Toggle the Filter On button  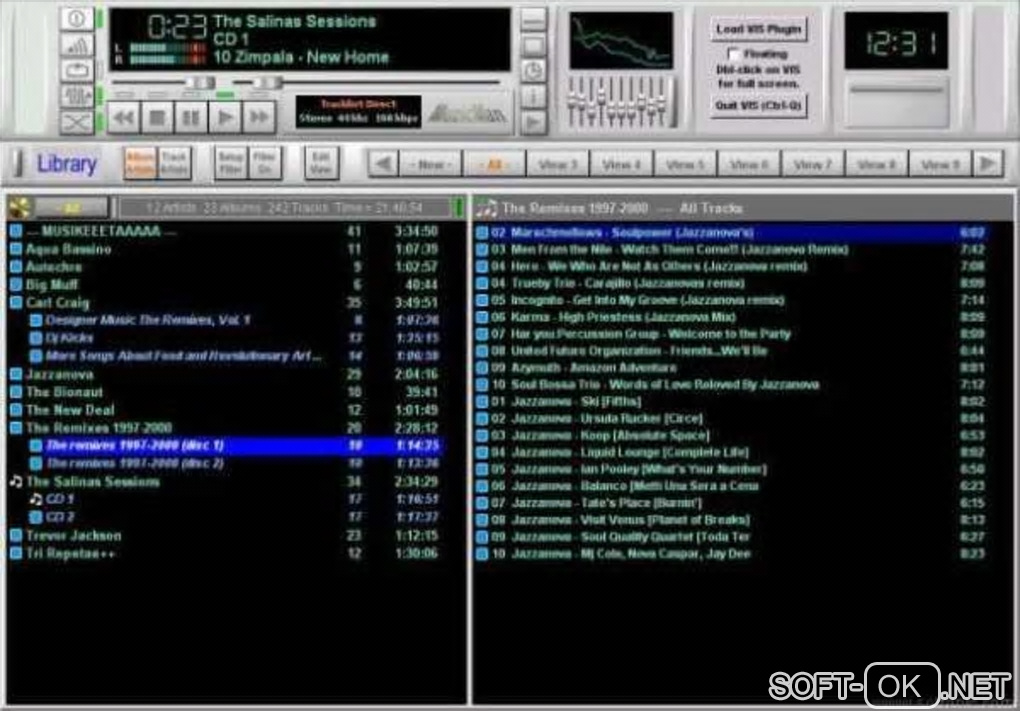tap(264, 163)
